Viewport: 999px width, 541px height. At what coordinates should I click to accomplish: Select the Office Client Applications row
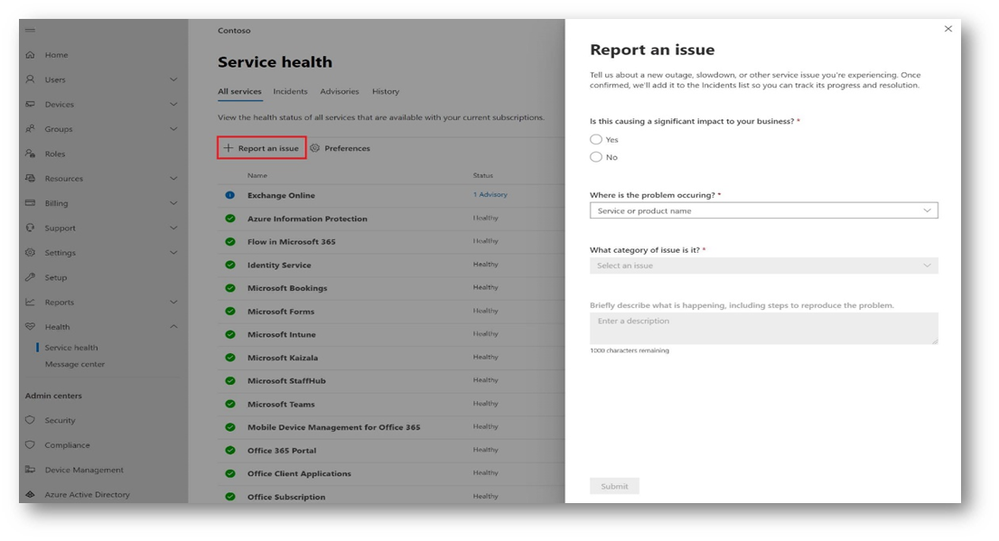(391, 473)
